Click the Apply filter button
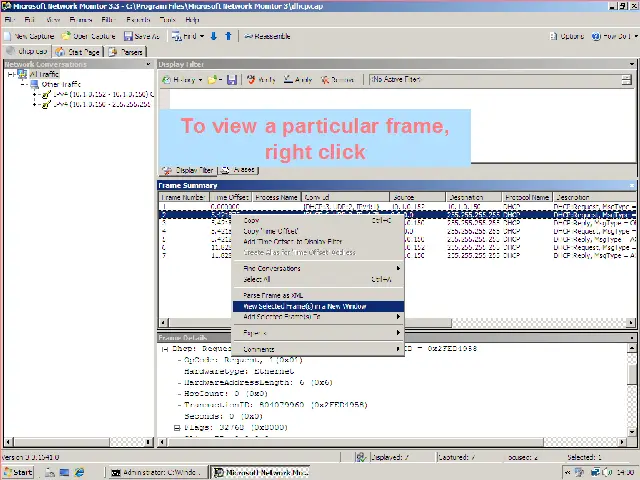 click(298, 80)
